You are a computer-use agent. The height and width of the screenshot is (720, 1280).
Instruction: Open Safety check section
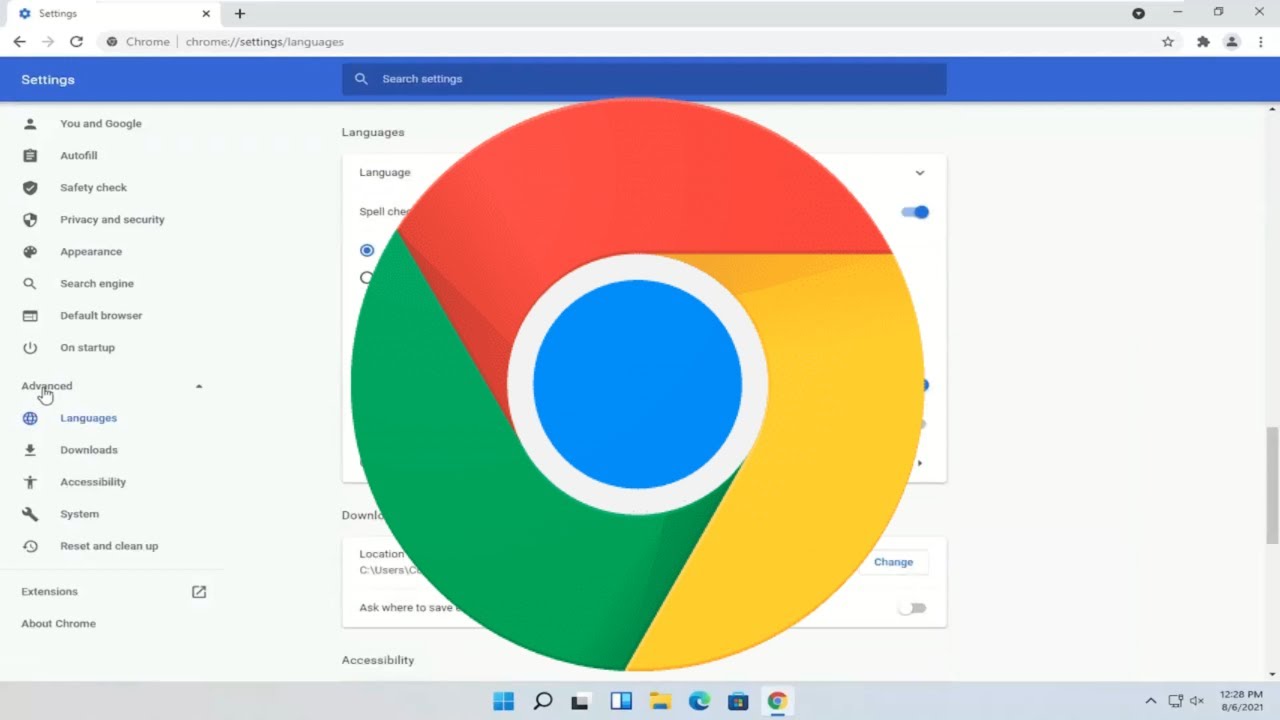[93, 188]
